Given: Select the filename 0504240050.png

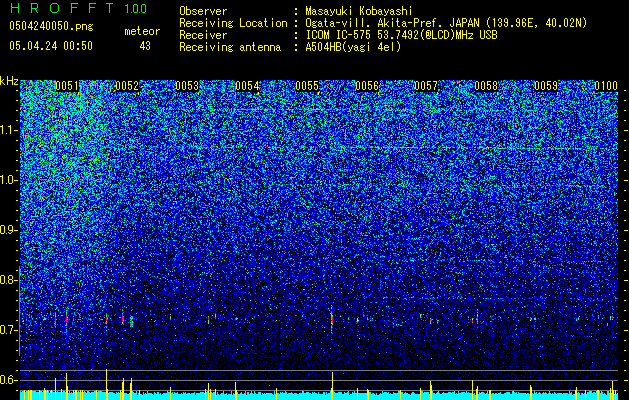Looking at the screenshot, I should point(51,26).
